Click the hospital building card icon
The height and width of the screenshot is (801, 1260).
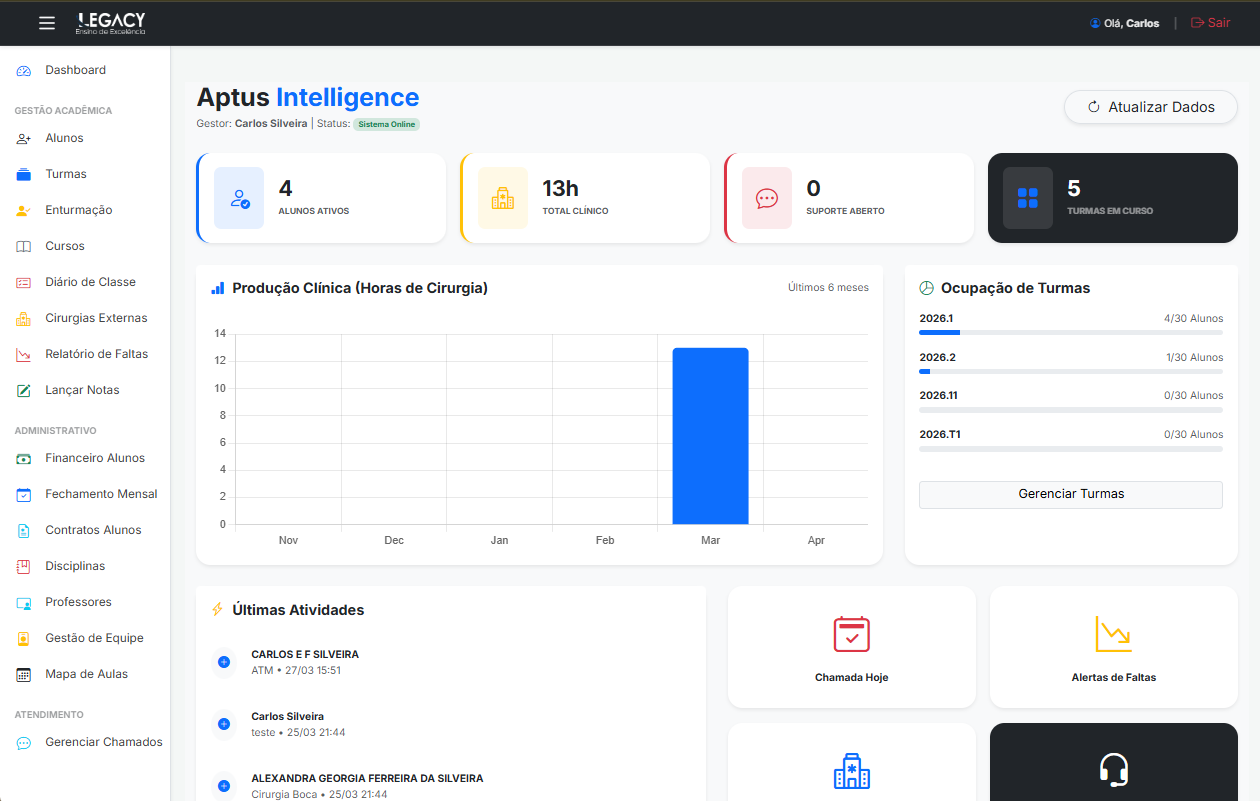(851, 771)
